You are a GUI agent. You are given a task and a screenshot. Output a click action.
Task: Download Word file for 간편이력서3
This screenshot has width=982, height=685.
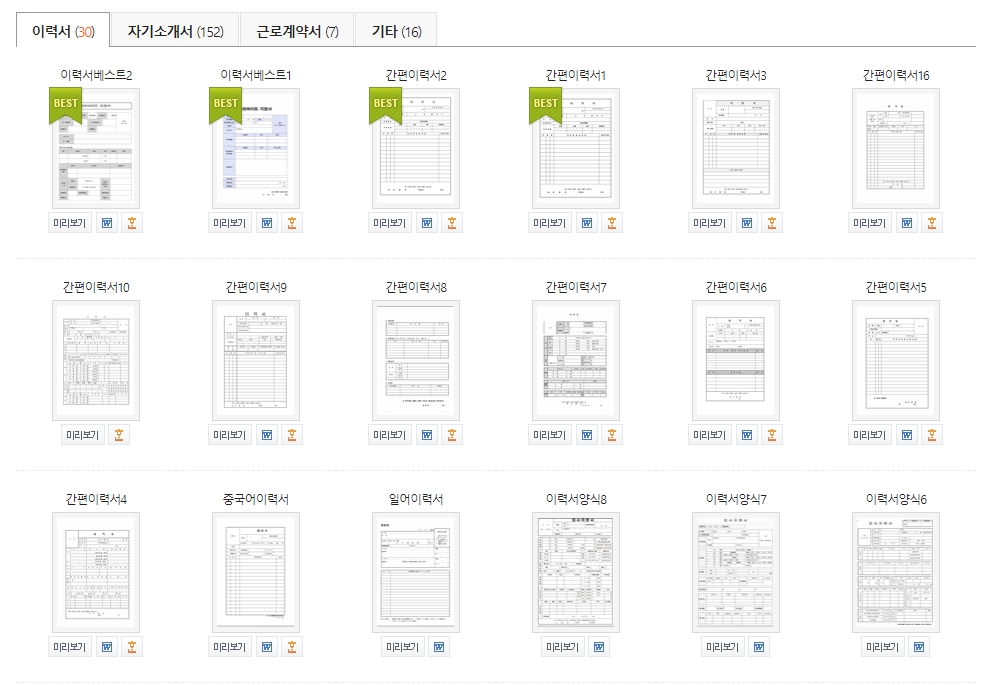click(747, 223)
